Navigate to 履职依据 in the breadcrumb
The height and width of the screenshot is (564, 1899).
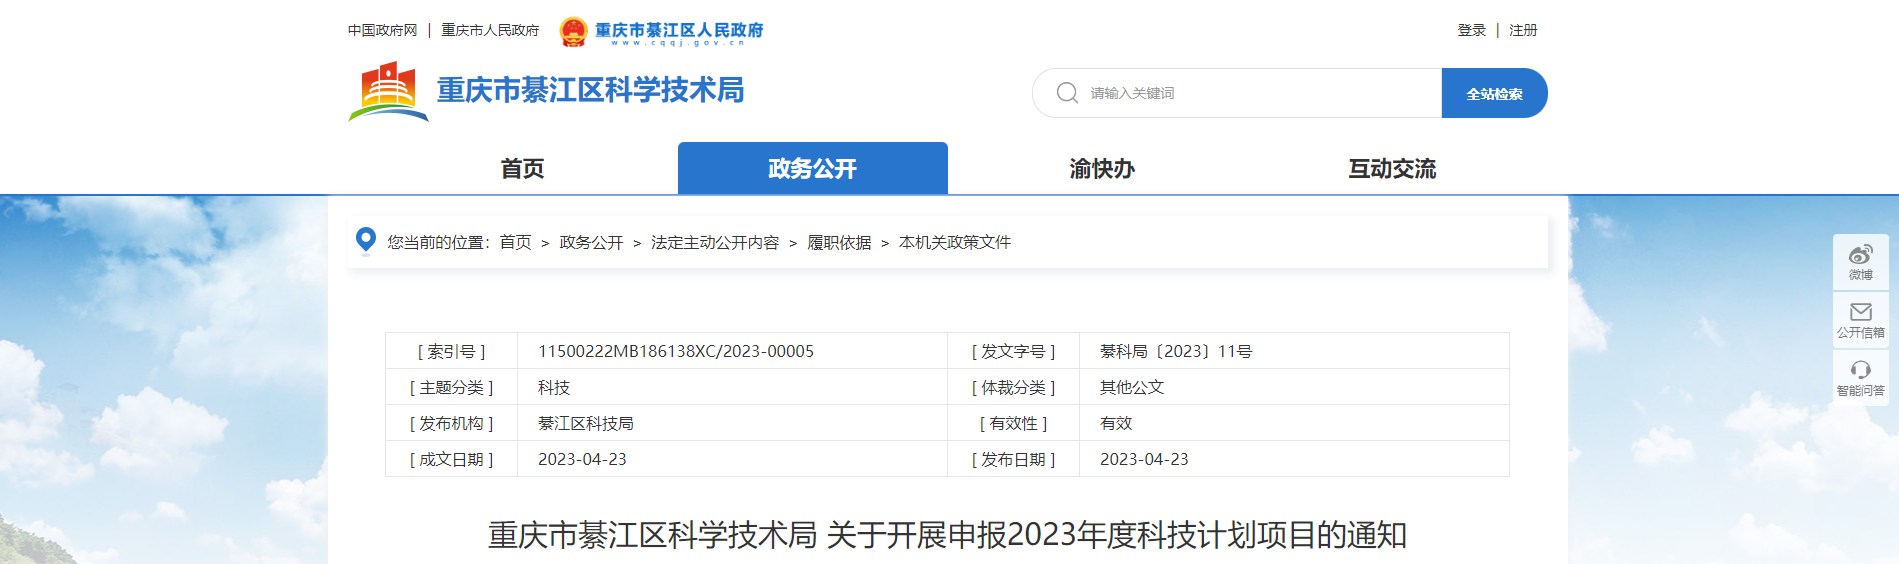click(839, 243)
